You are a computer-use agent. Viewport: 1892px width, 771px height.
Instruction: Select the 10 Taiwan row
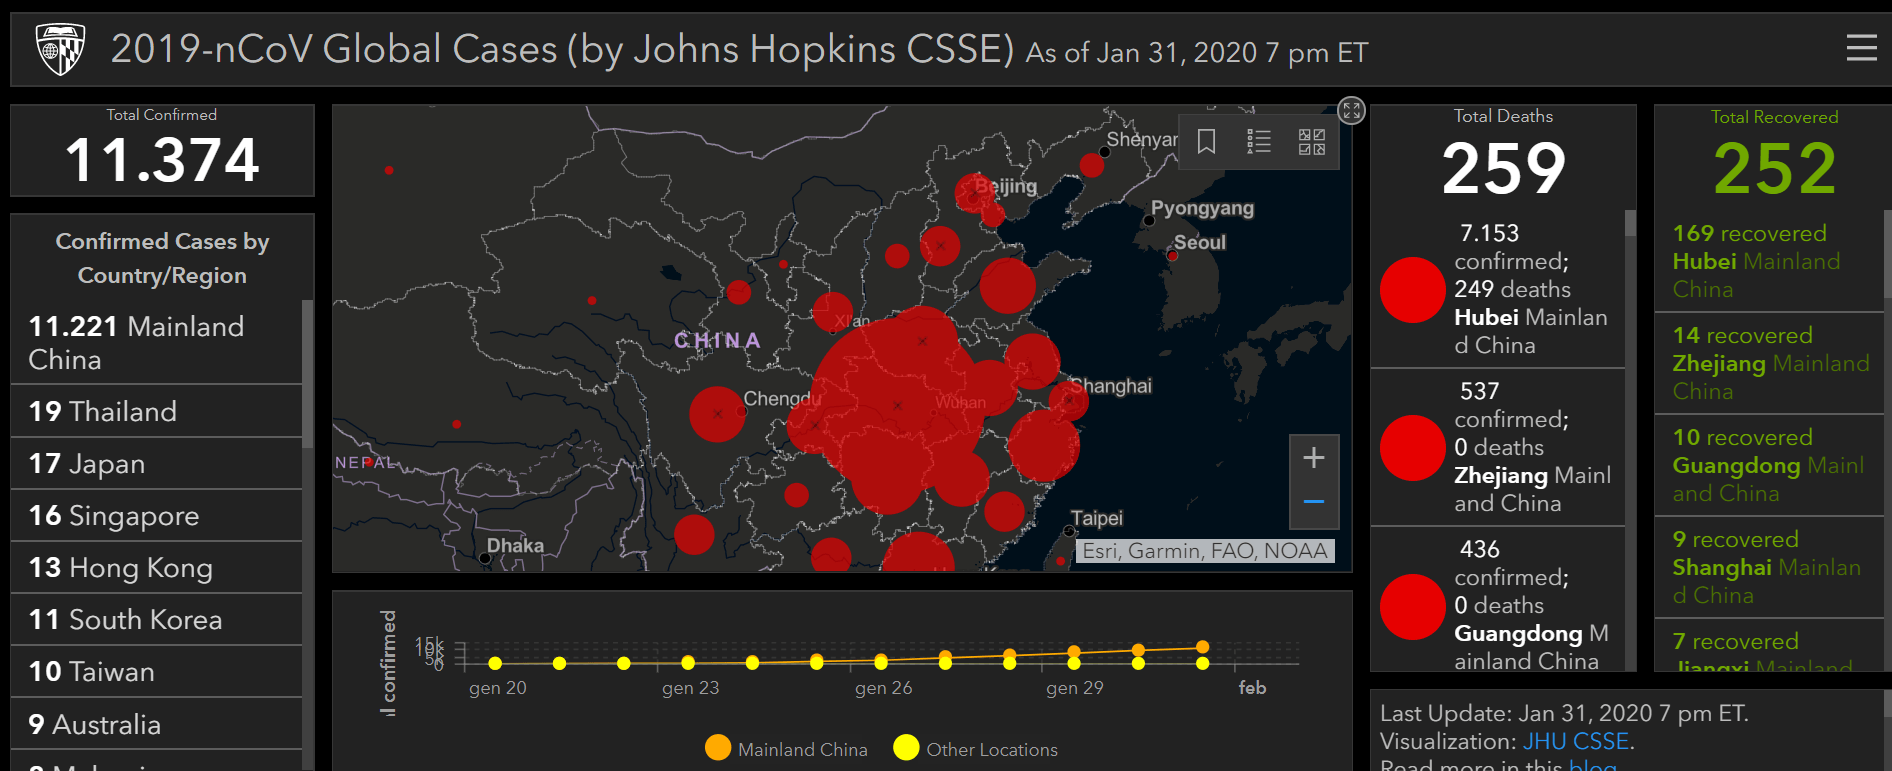(x=156, y=672)
